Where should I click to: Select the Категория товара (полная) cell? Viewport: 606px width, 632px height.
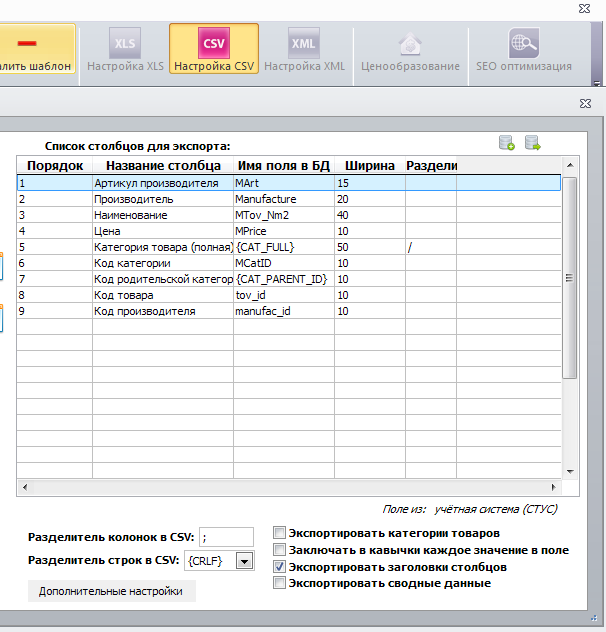point(163,247)
